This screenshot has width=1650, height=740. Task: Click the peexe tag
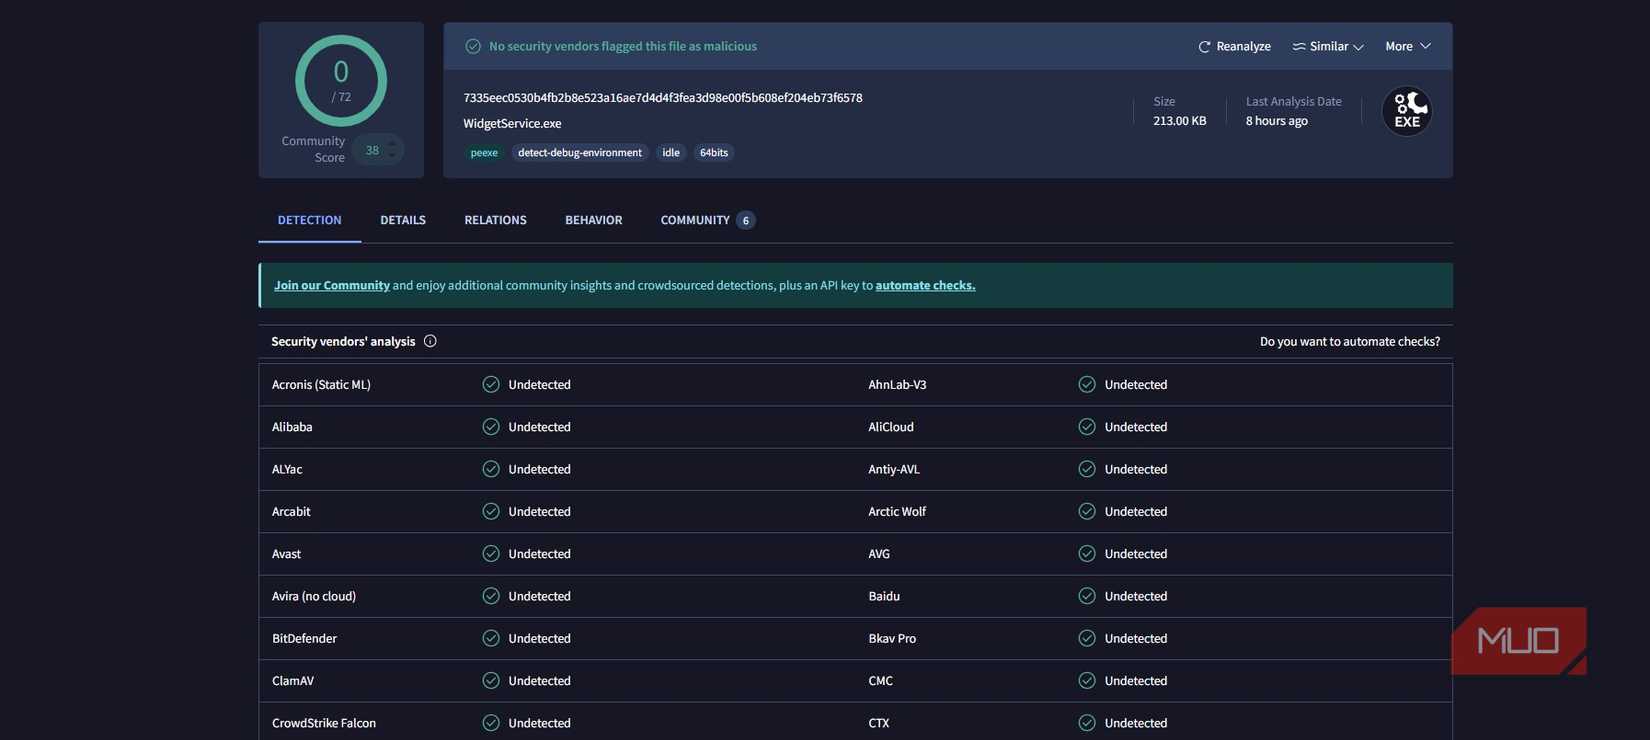coord(484,153)
